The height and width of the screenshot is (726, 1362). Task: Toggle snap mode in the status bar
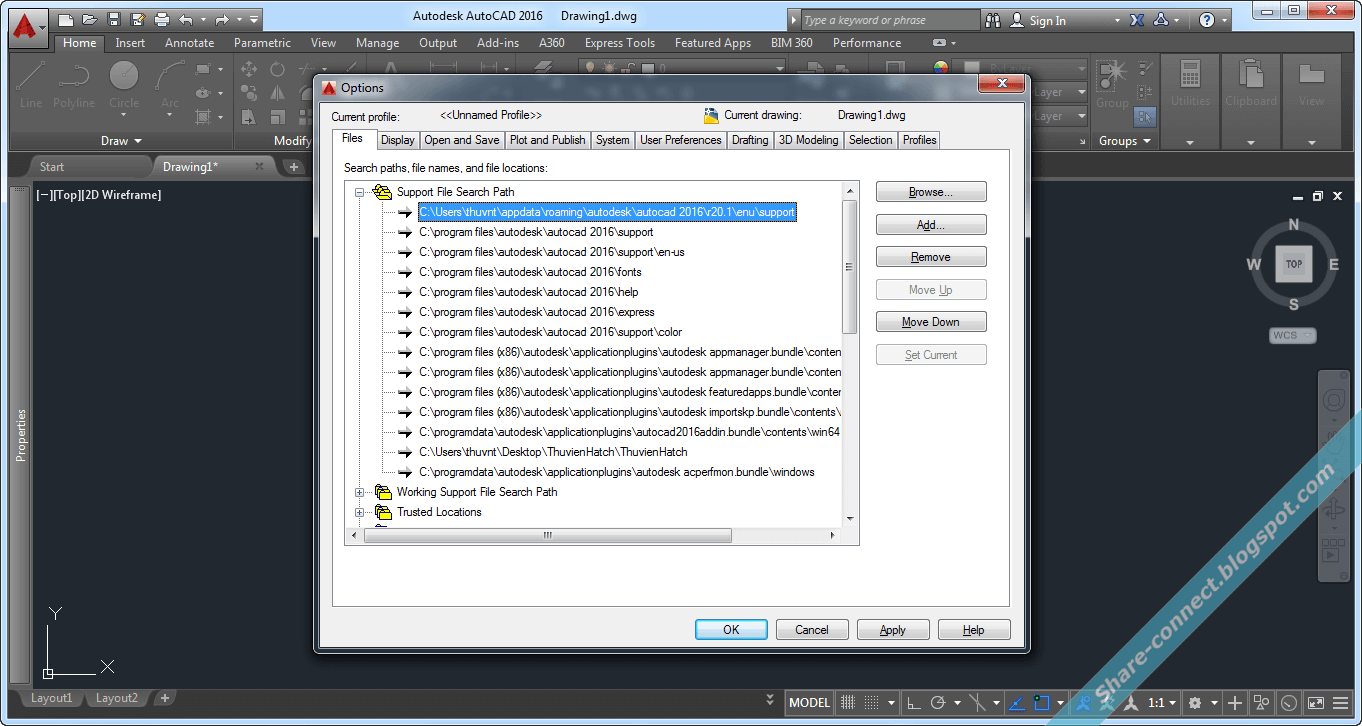(x=872, y=702)
